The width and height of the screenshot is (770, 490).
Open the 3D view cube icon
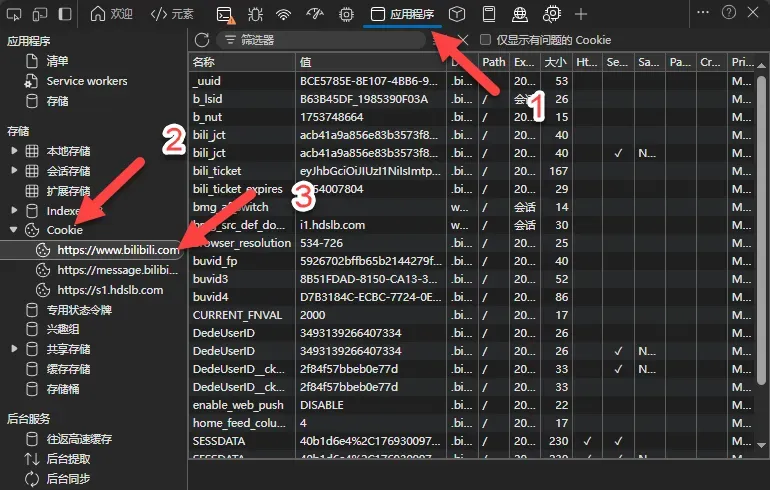(x=457, y=14)
